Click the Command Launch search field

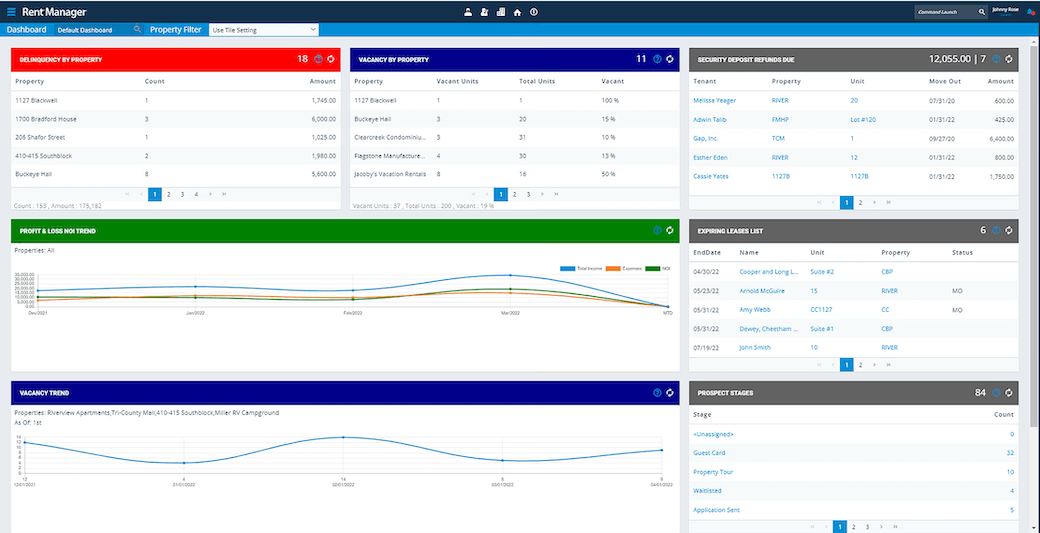pyautogui.click(x=946, y=12)
